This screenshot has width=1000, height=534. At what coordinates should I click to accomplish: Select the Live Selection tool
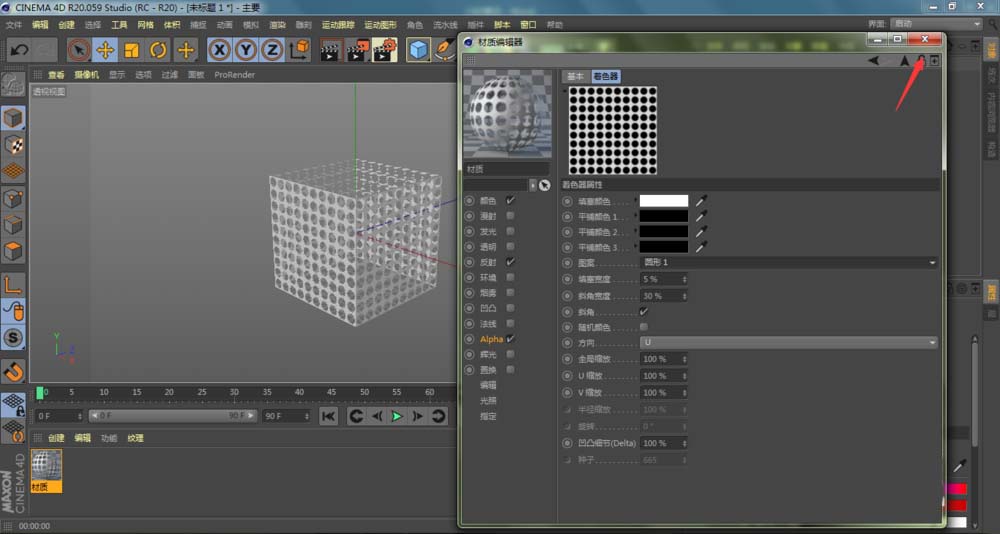[x=78, y=50]
